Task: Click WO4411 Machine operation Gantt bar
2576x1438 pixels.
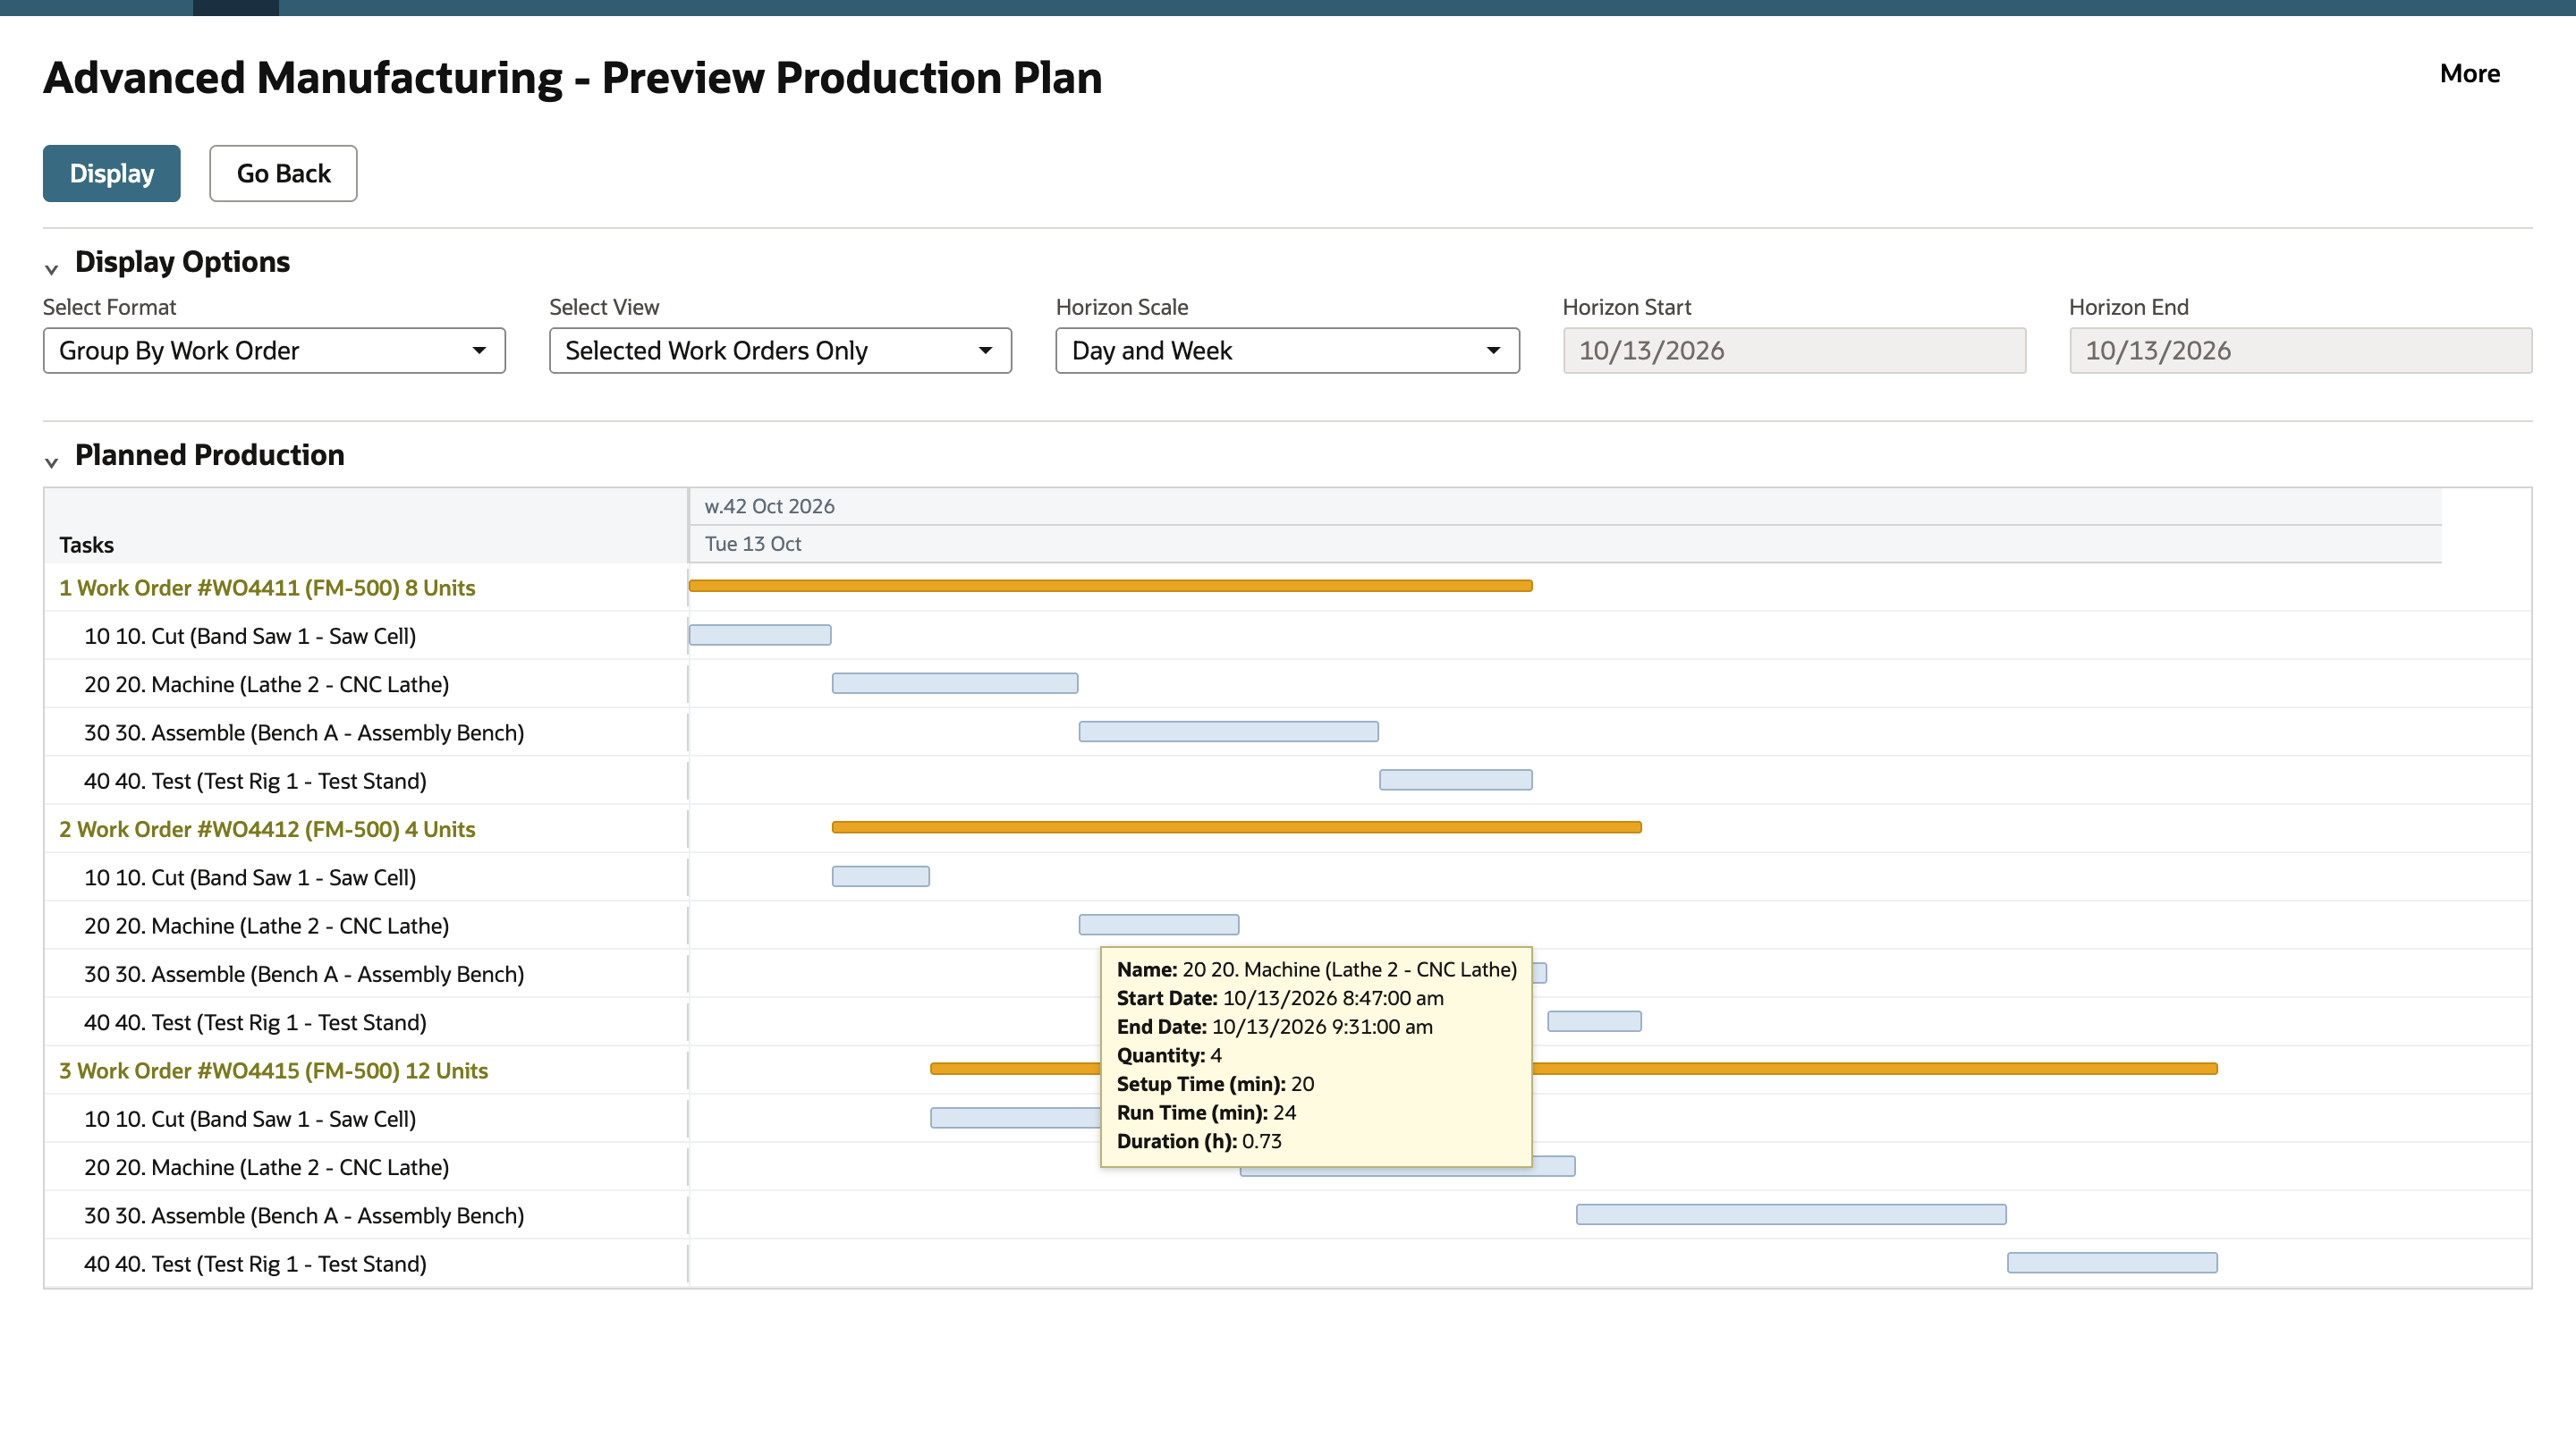Action: [955, 683]
